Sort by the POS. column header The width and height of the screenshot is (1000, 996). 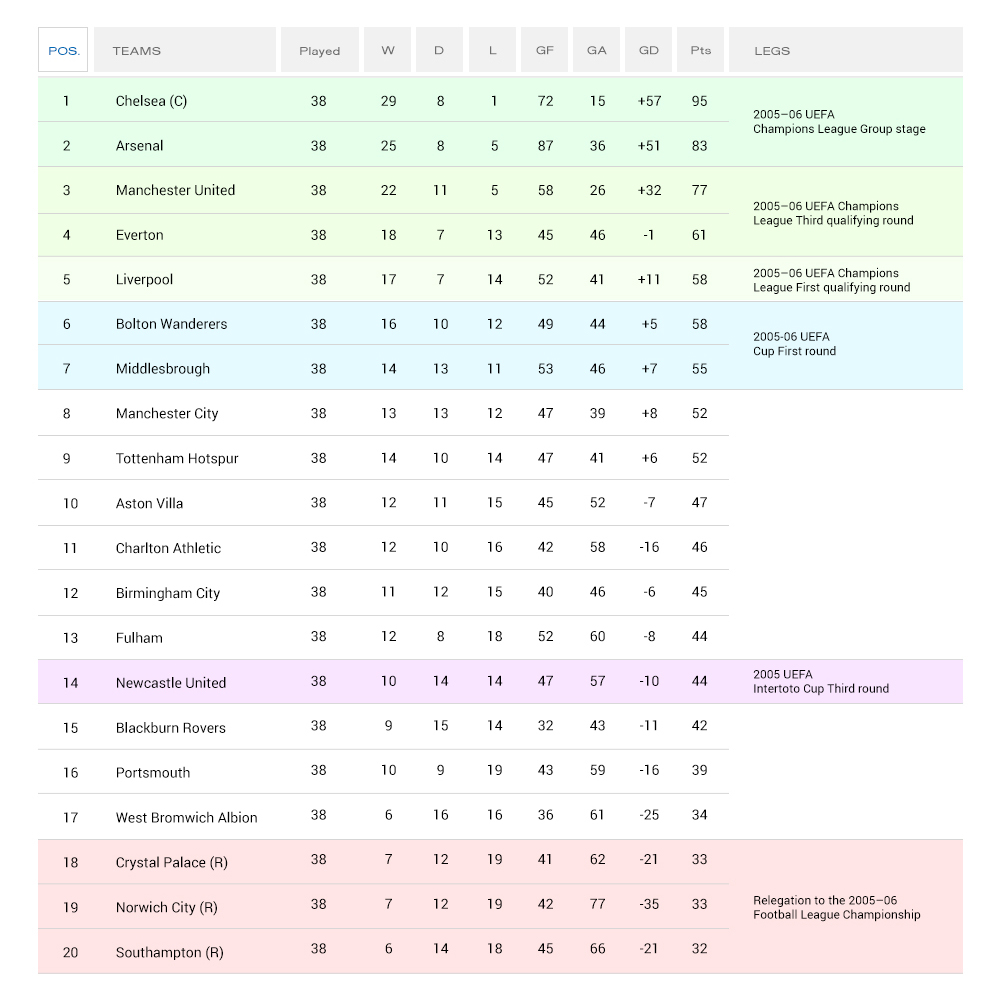point(63,50)
